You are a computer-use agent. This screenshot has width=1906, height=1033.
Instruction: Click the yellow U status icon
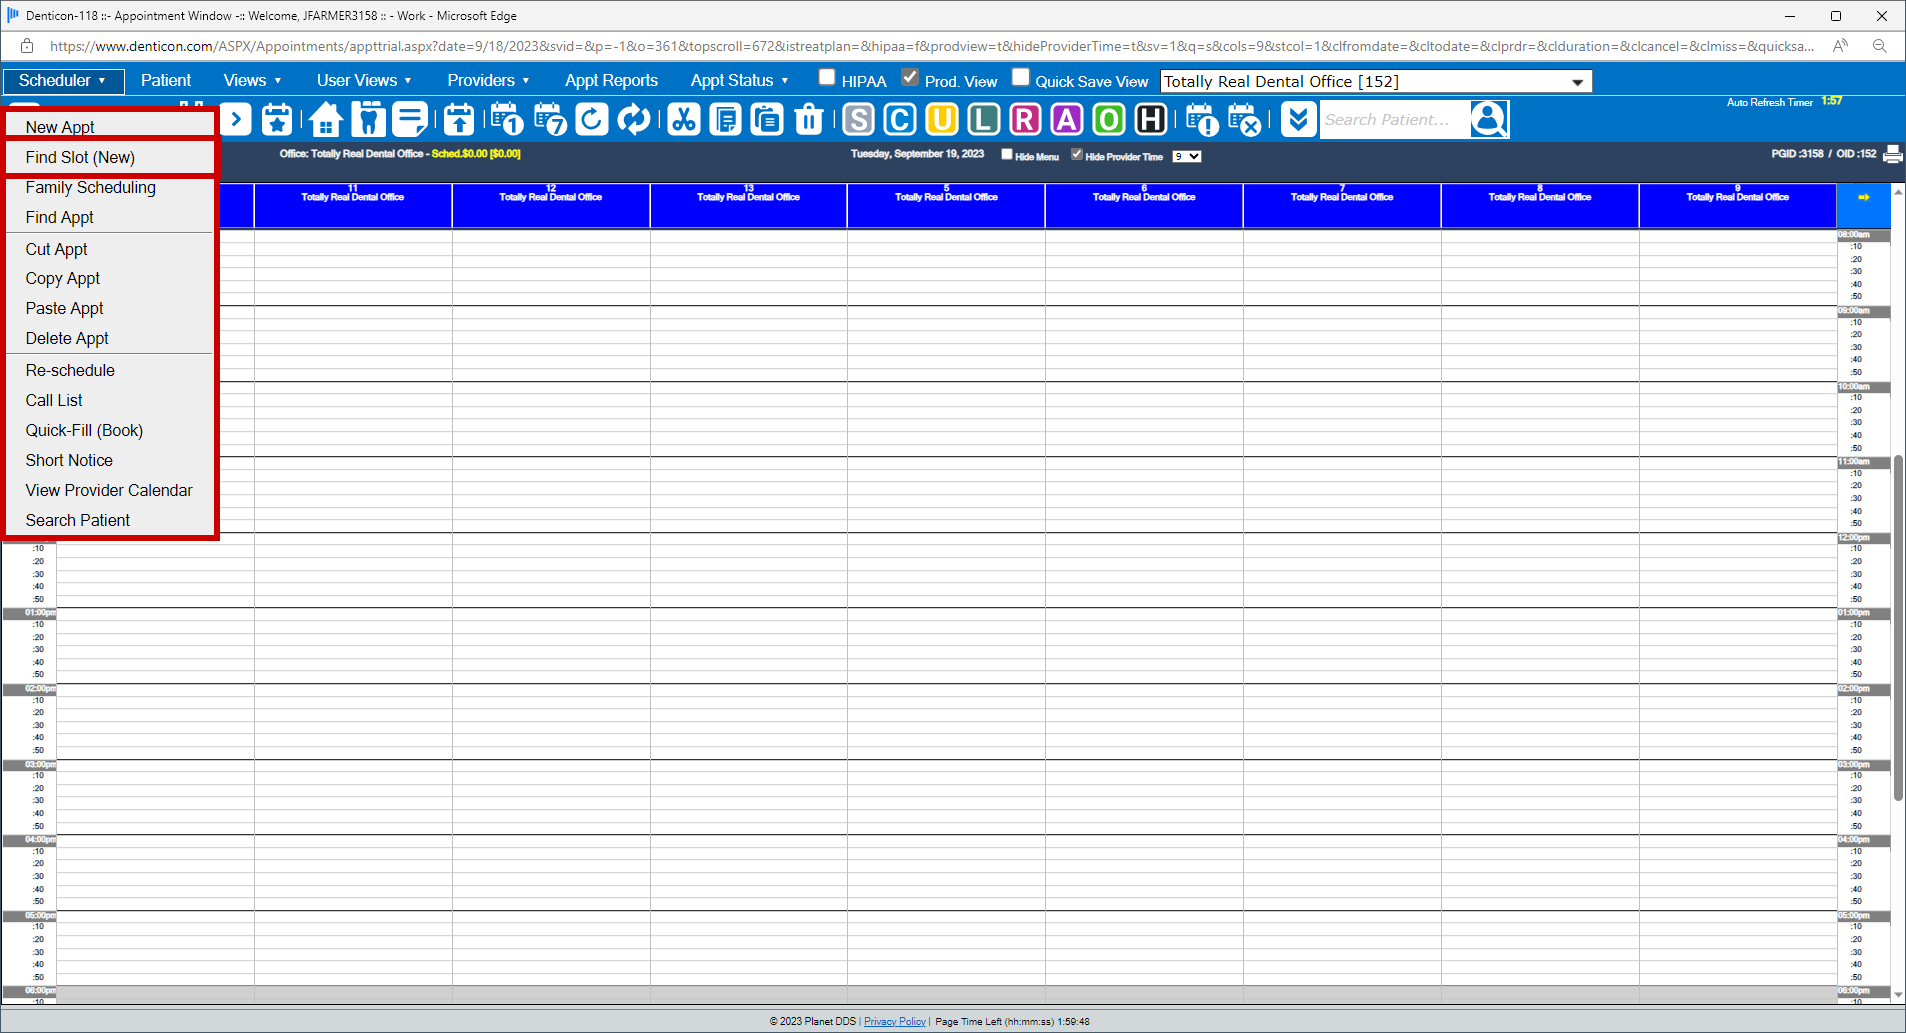[x=942, y=119]
